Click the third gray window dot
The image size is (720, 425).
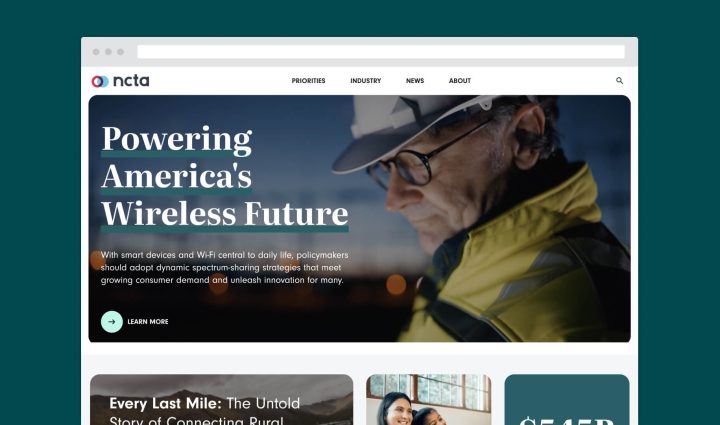pyautogui.click(x=120, y=52)
